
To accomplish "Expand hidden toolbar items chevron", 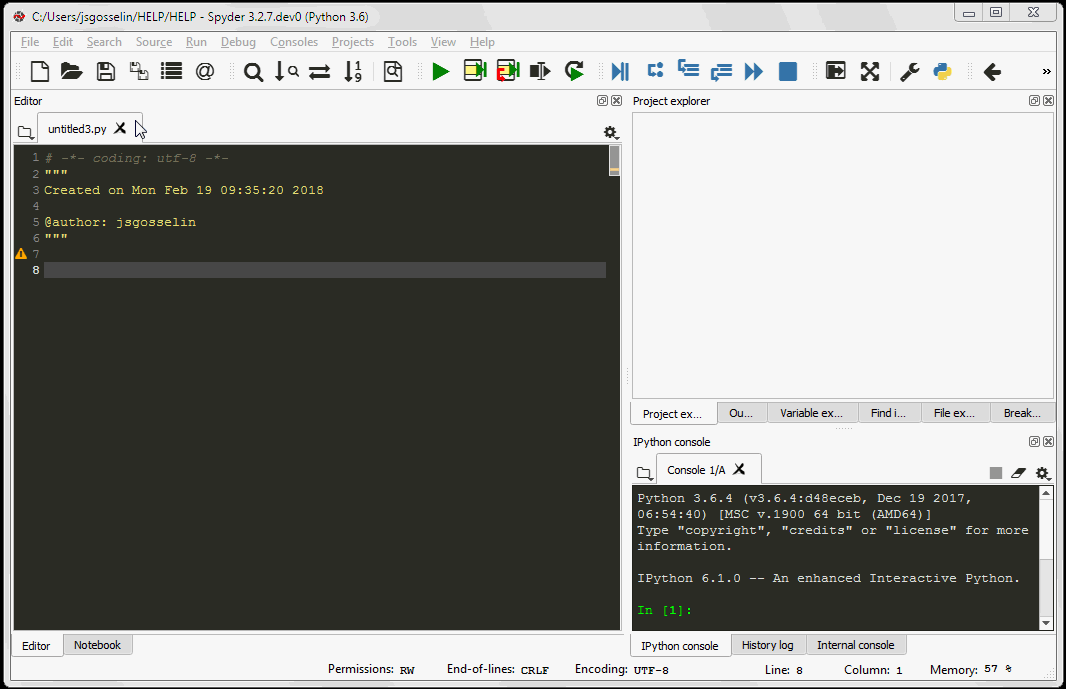I will pos(1046,71).
